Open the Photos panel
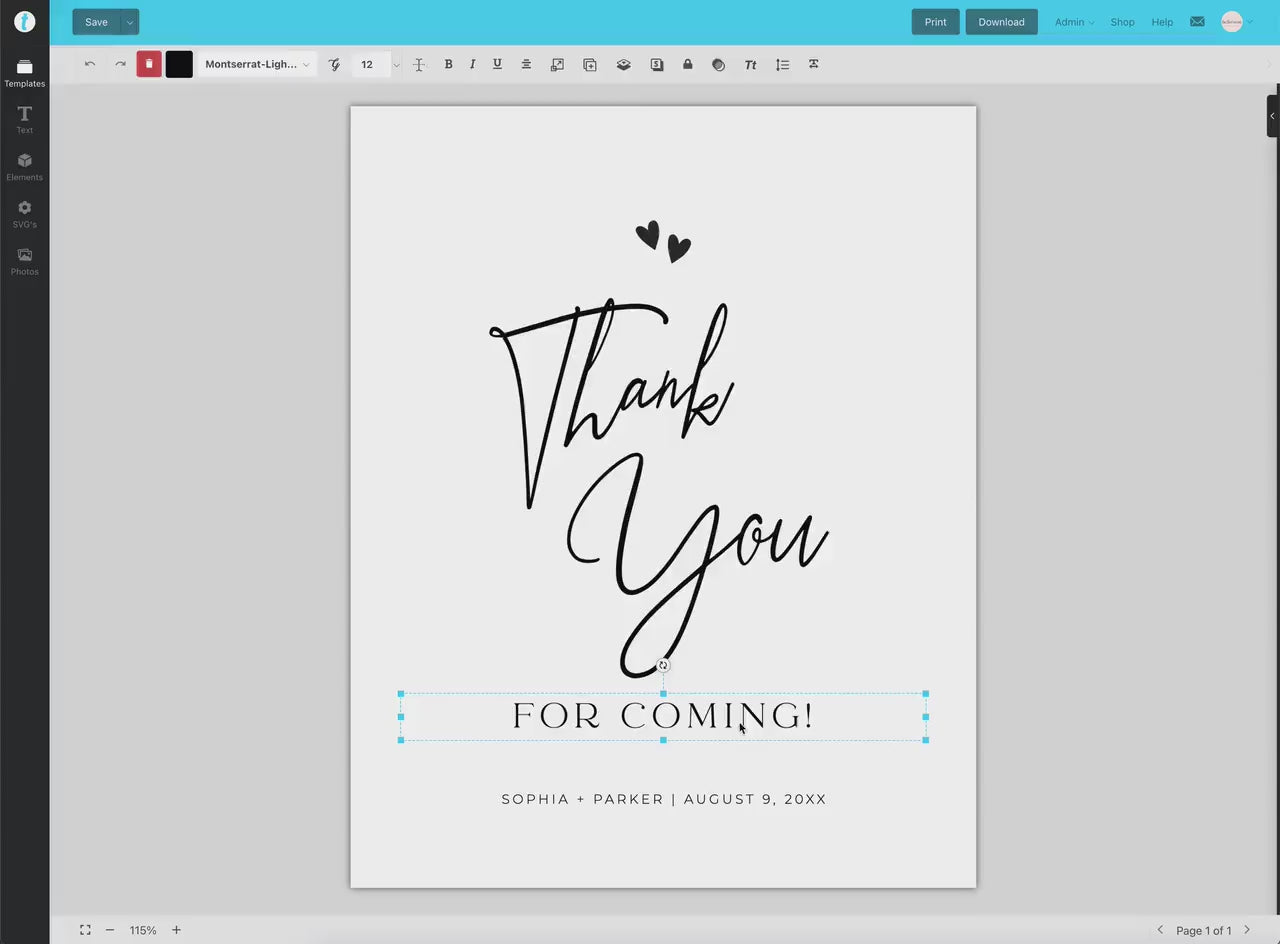The height and width of the screenshot is (944, 1280). (24, 261)
